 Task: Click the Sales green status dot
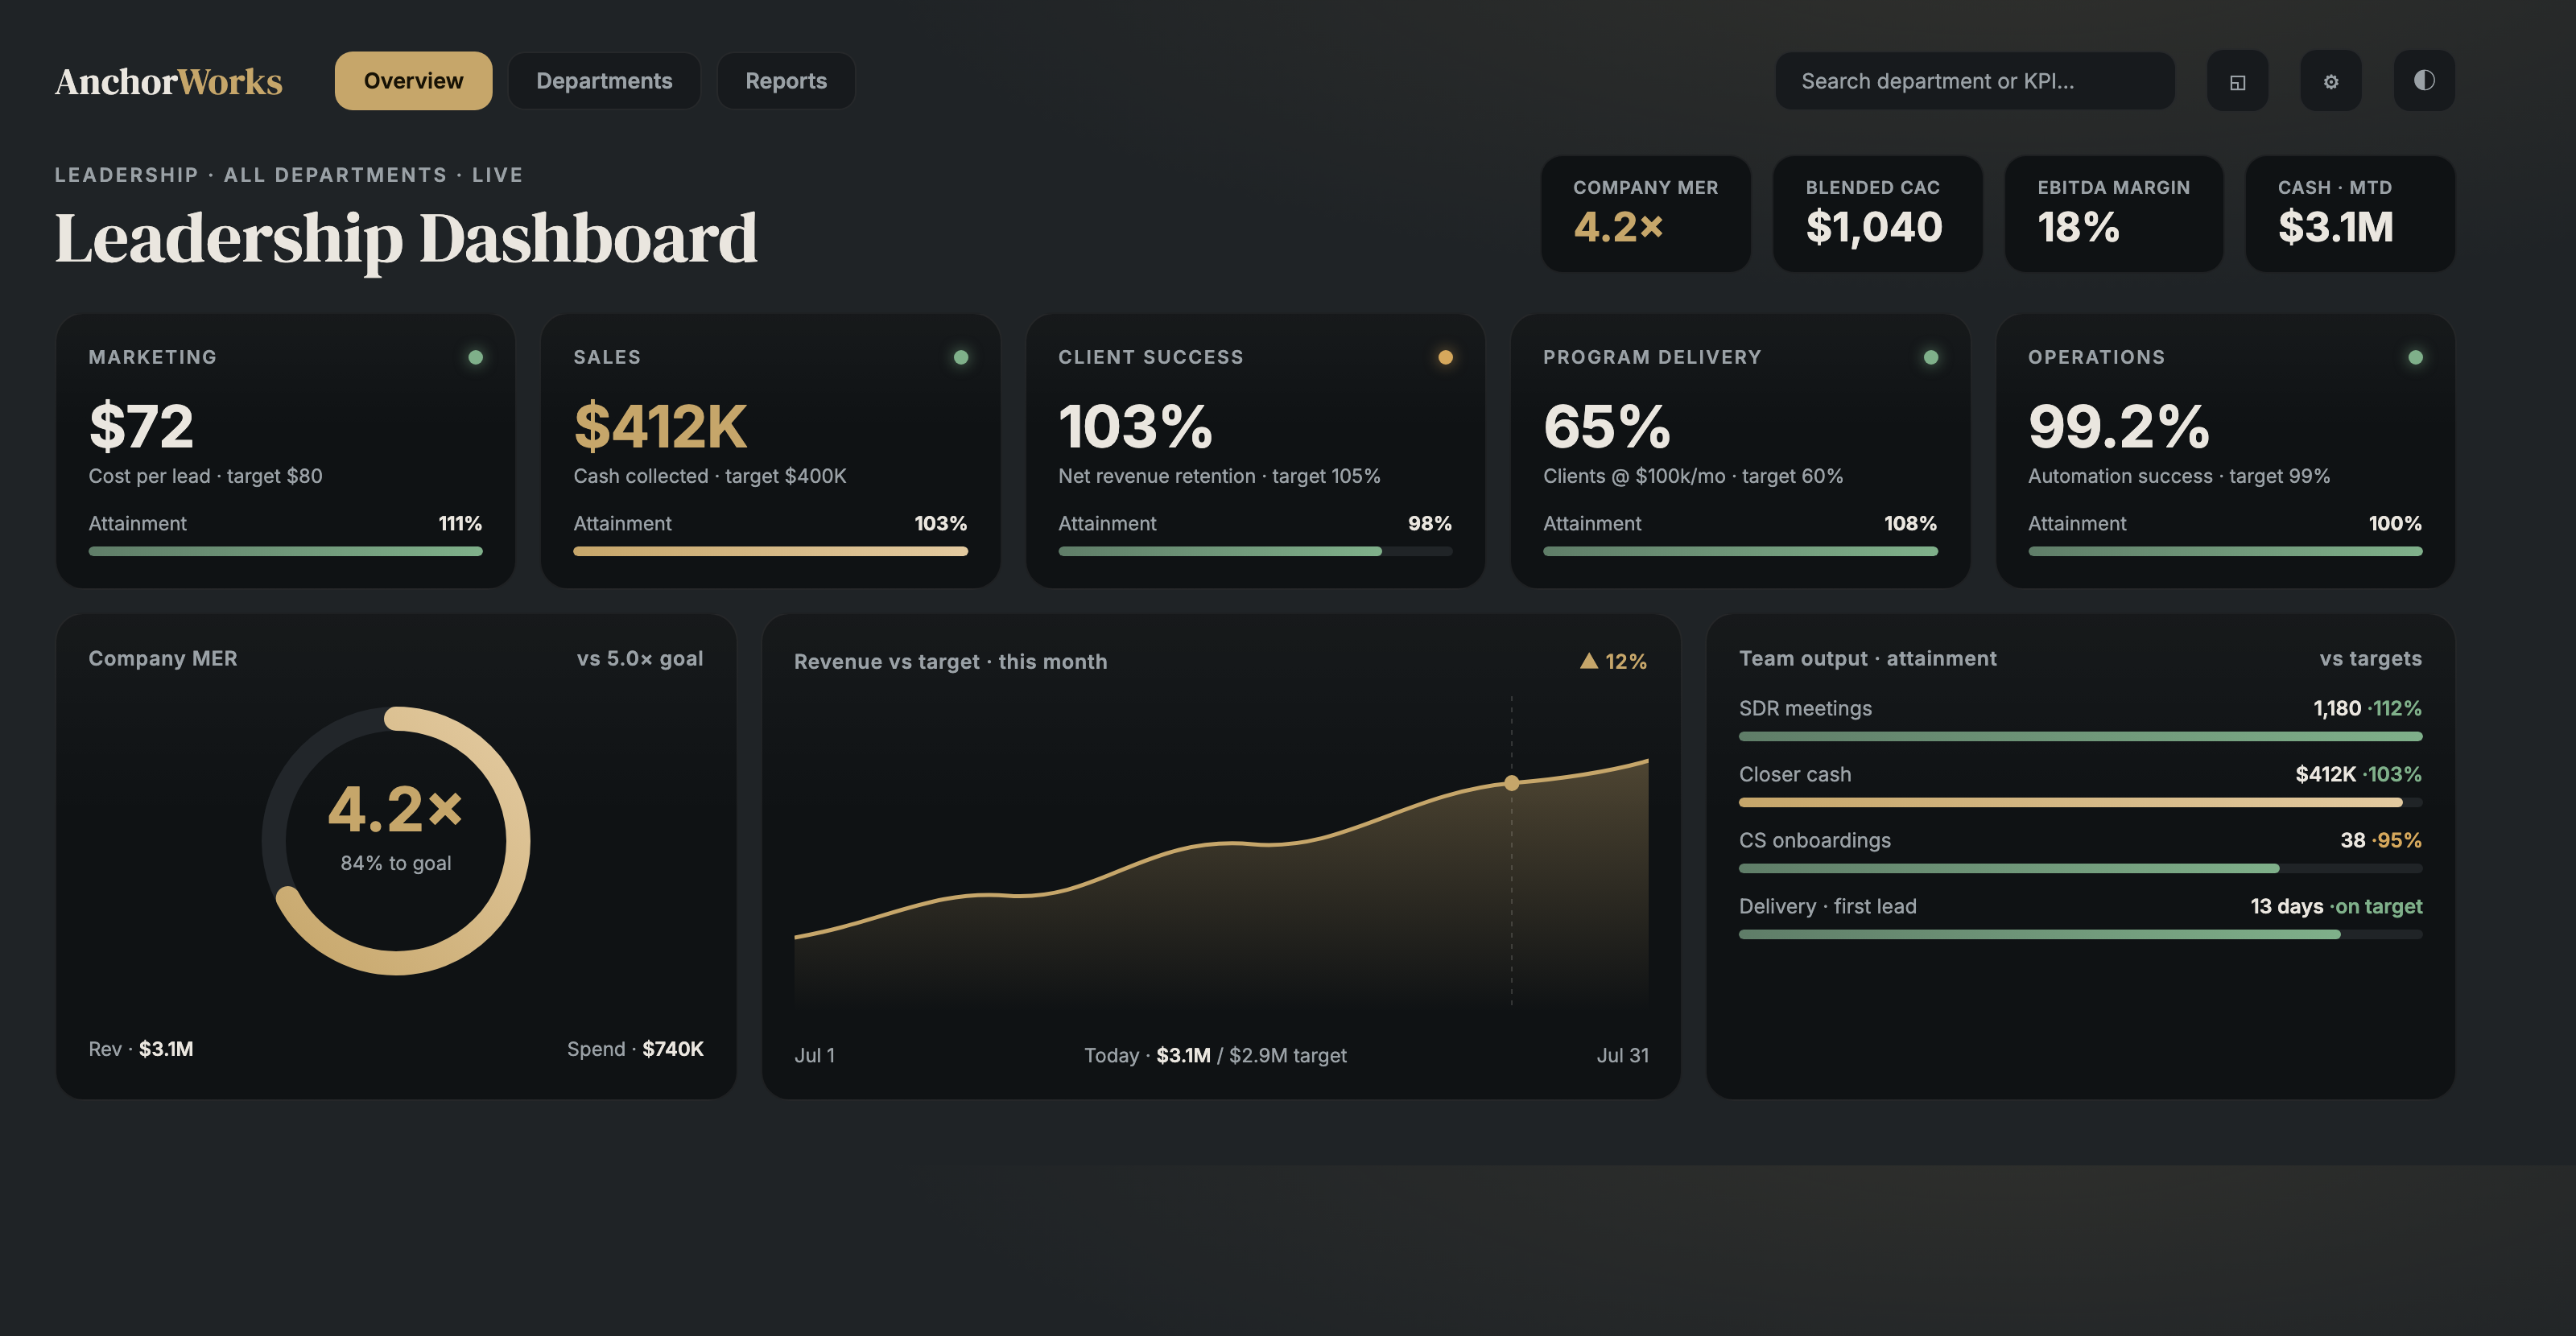(x=960, y=357)
